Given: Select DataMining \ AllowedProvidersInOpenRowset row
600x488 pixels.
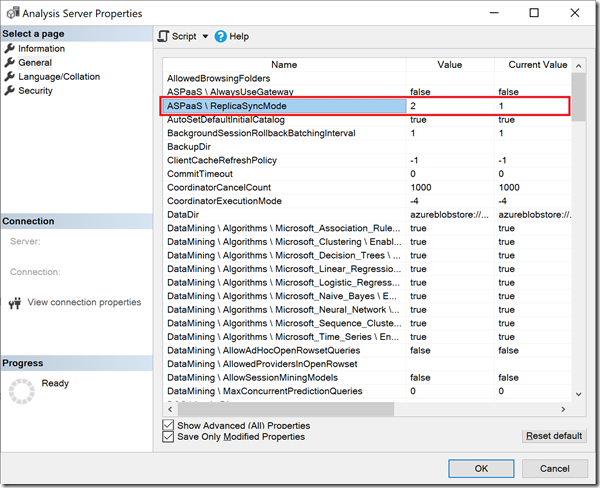Looking at the screenshot, I should pos(367,364).
